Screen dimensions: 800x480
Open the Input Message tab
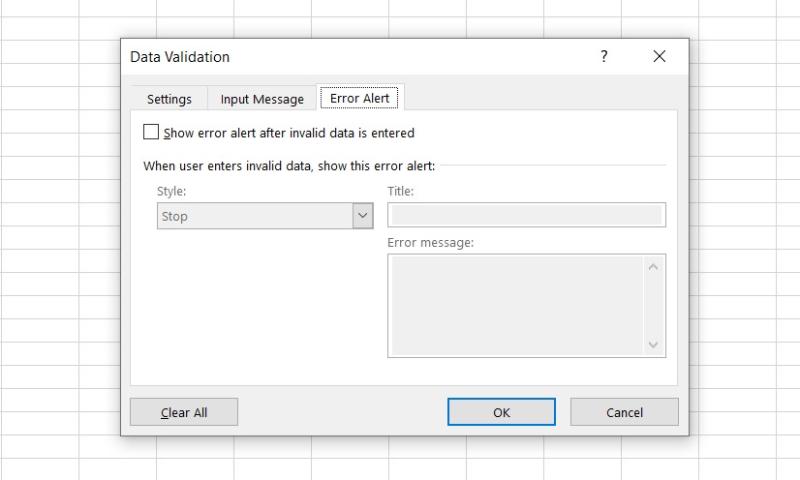pyautogui.click(x=262, y=99)
